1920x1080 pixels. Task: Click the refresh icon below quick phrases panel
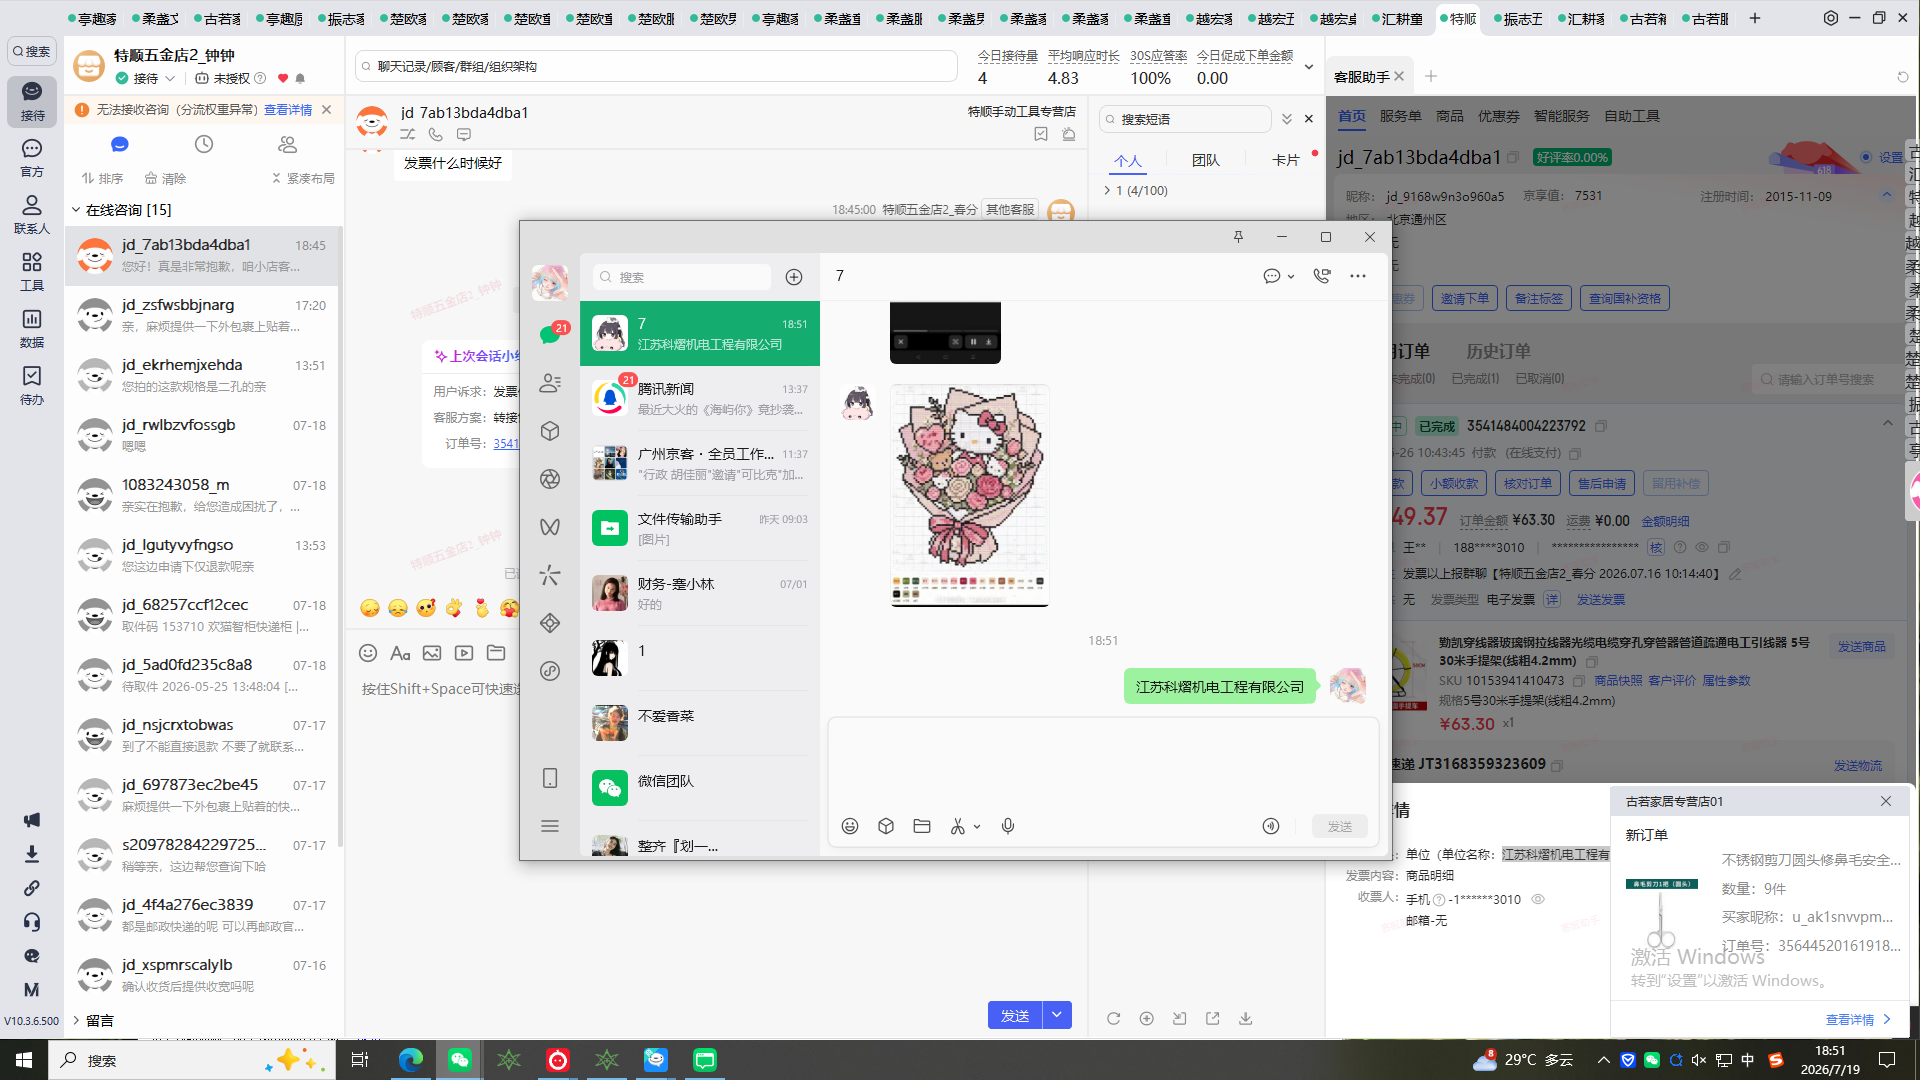coord(1113,1019)
